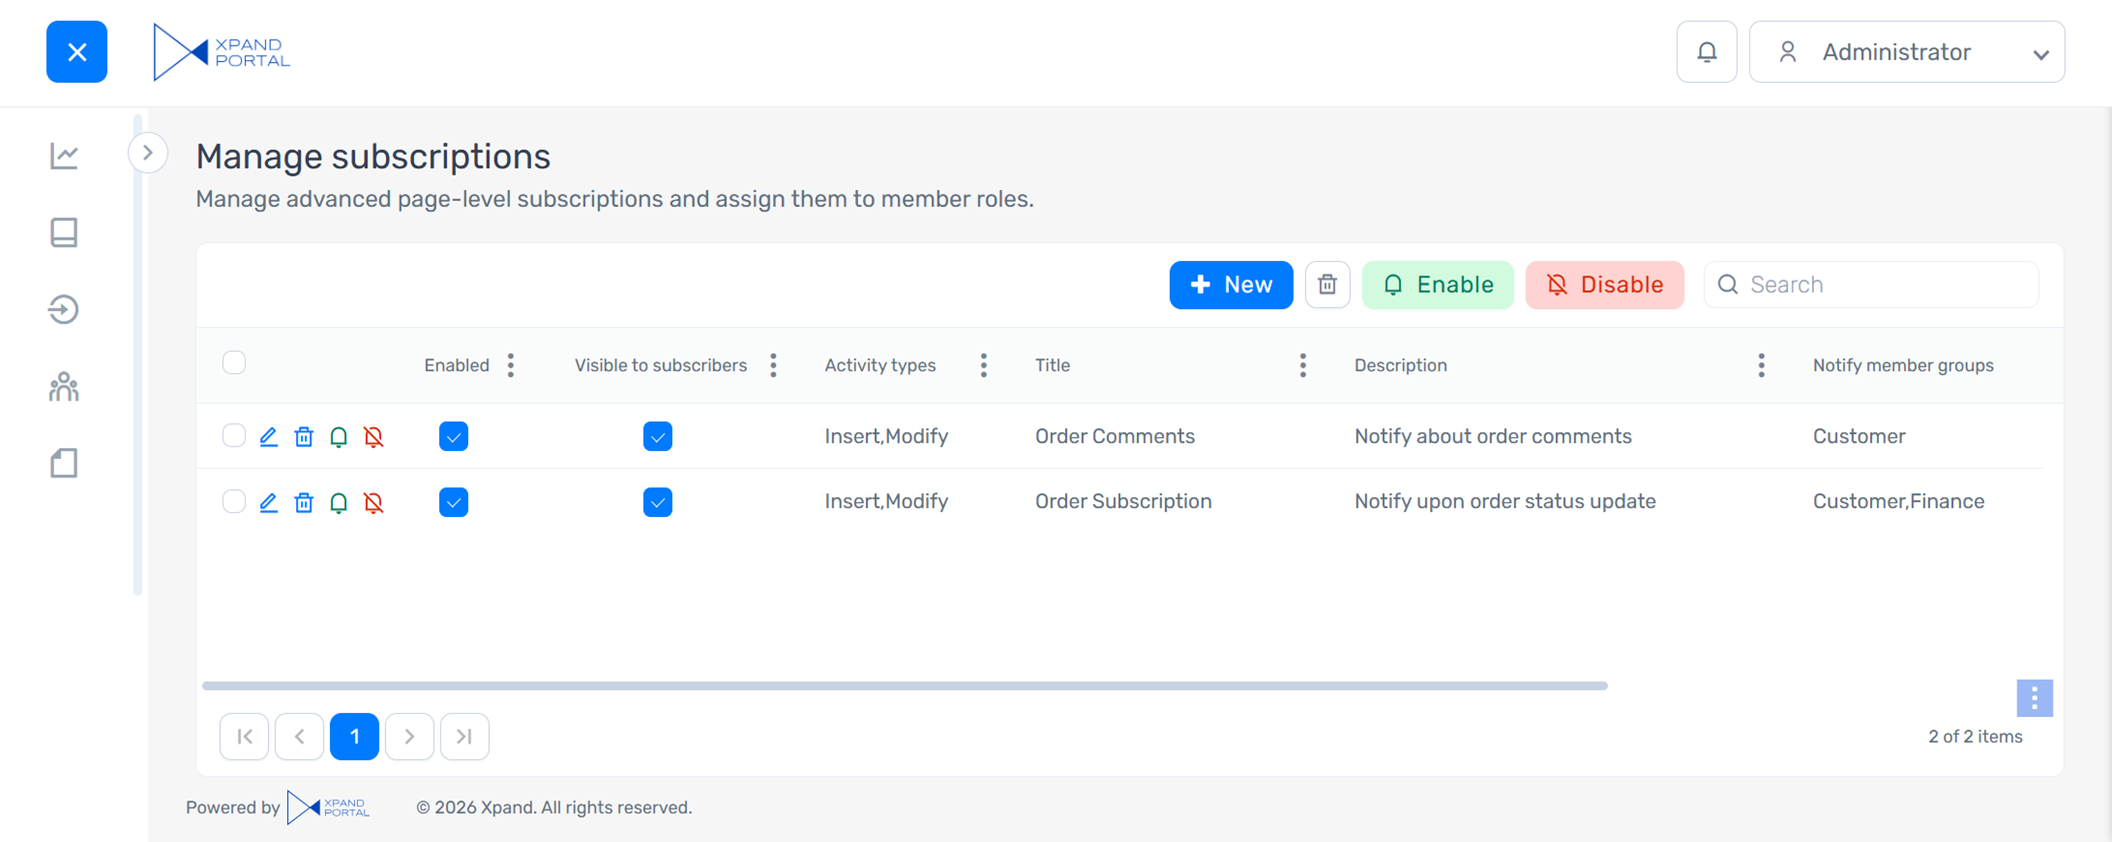Viewport: 2112px width, 842px height.
Task: Select the Order Comments row checkbox
Action: tap(234, 436)
